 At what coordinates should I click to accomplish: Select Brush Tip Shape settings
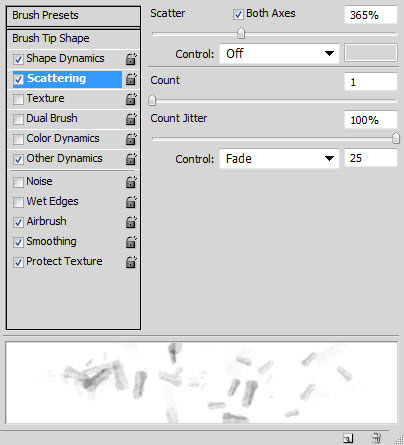click(73, 39)
